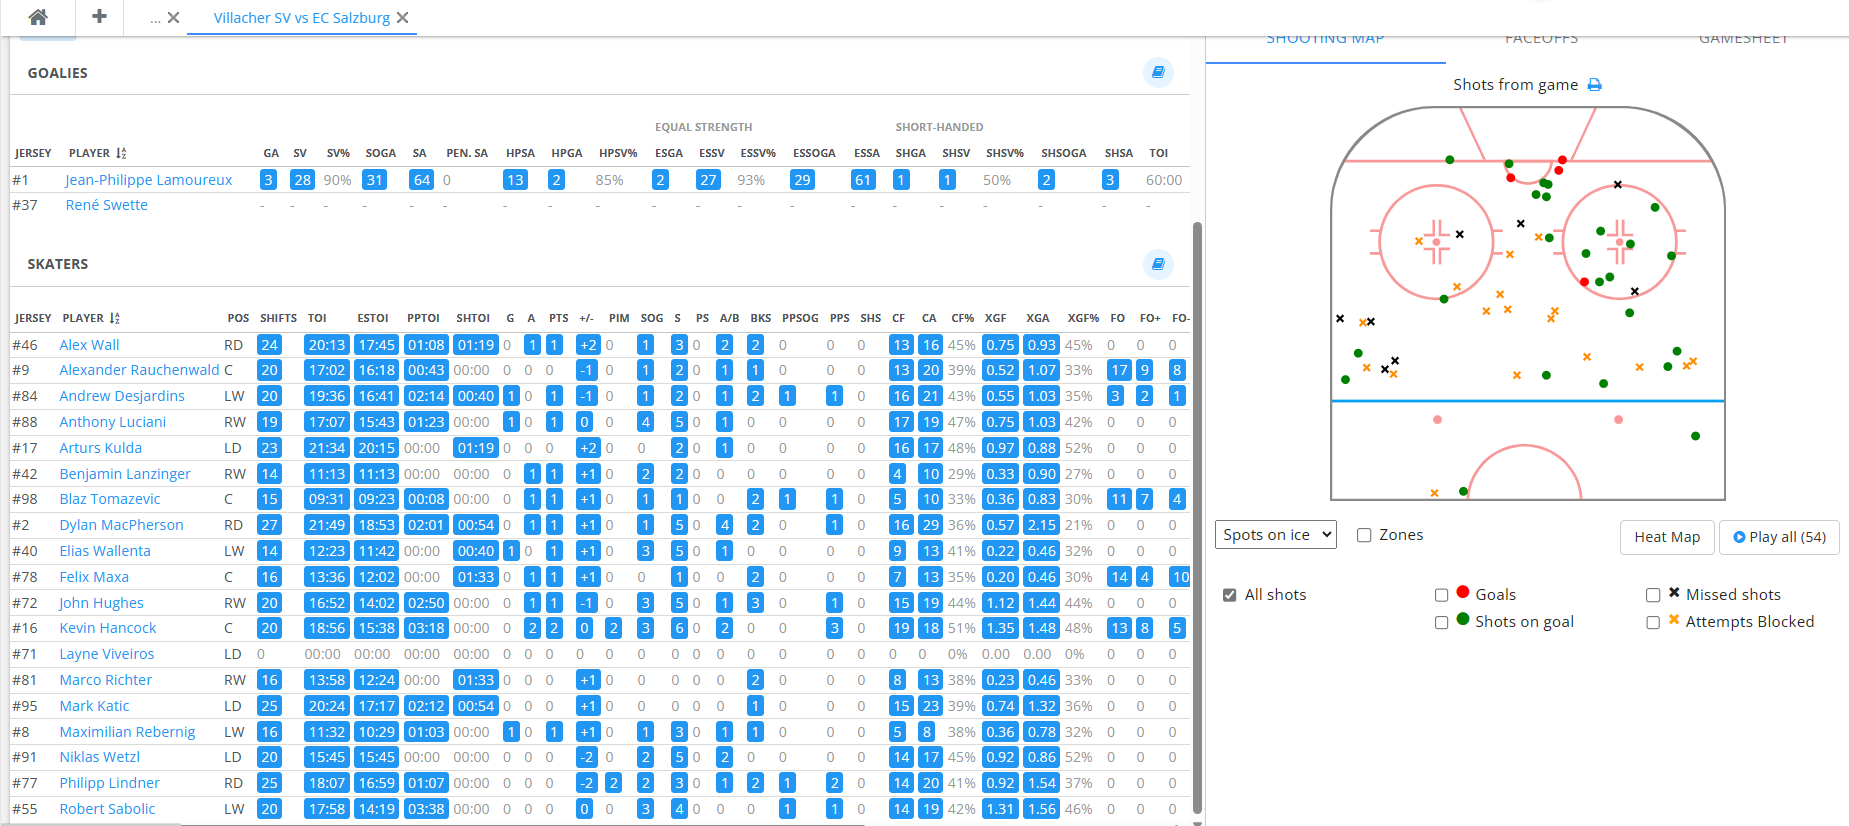The width and height of the screenshot is (1849, 826).
Task: Click the skaters table vertical scrollbar
Action: 1197,500
